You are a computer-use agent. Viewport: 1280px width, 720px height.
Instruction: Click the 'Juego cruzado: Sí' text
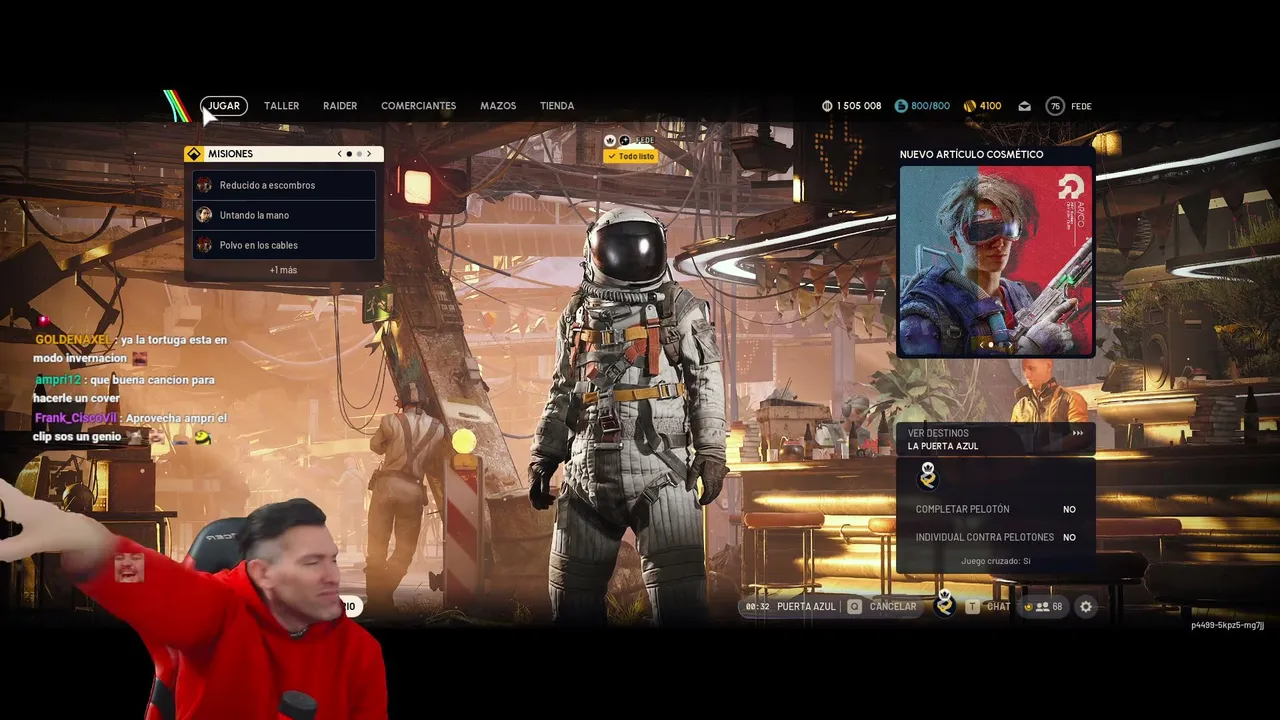click(996, 561)
